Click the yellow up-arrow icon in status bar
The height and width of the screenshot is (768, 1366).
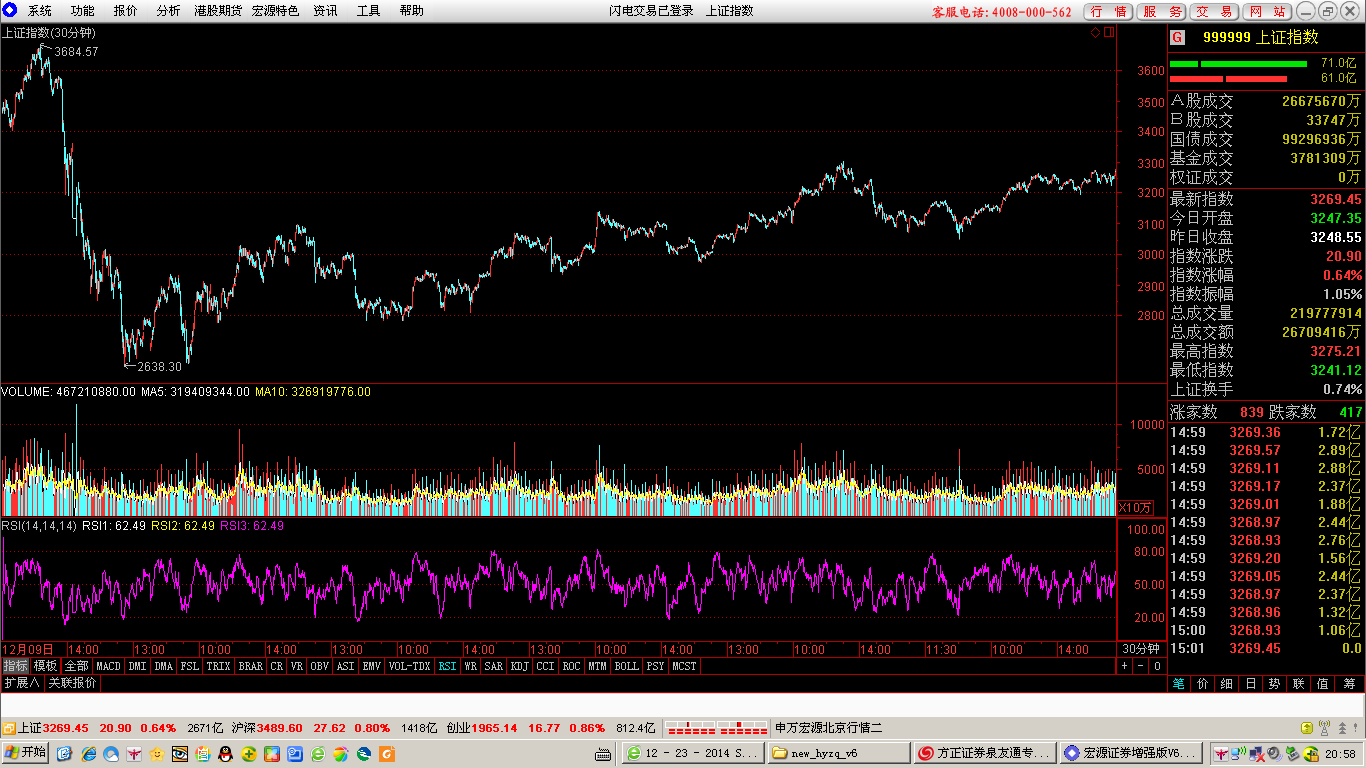coord(1307,728)
